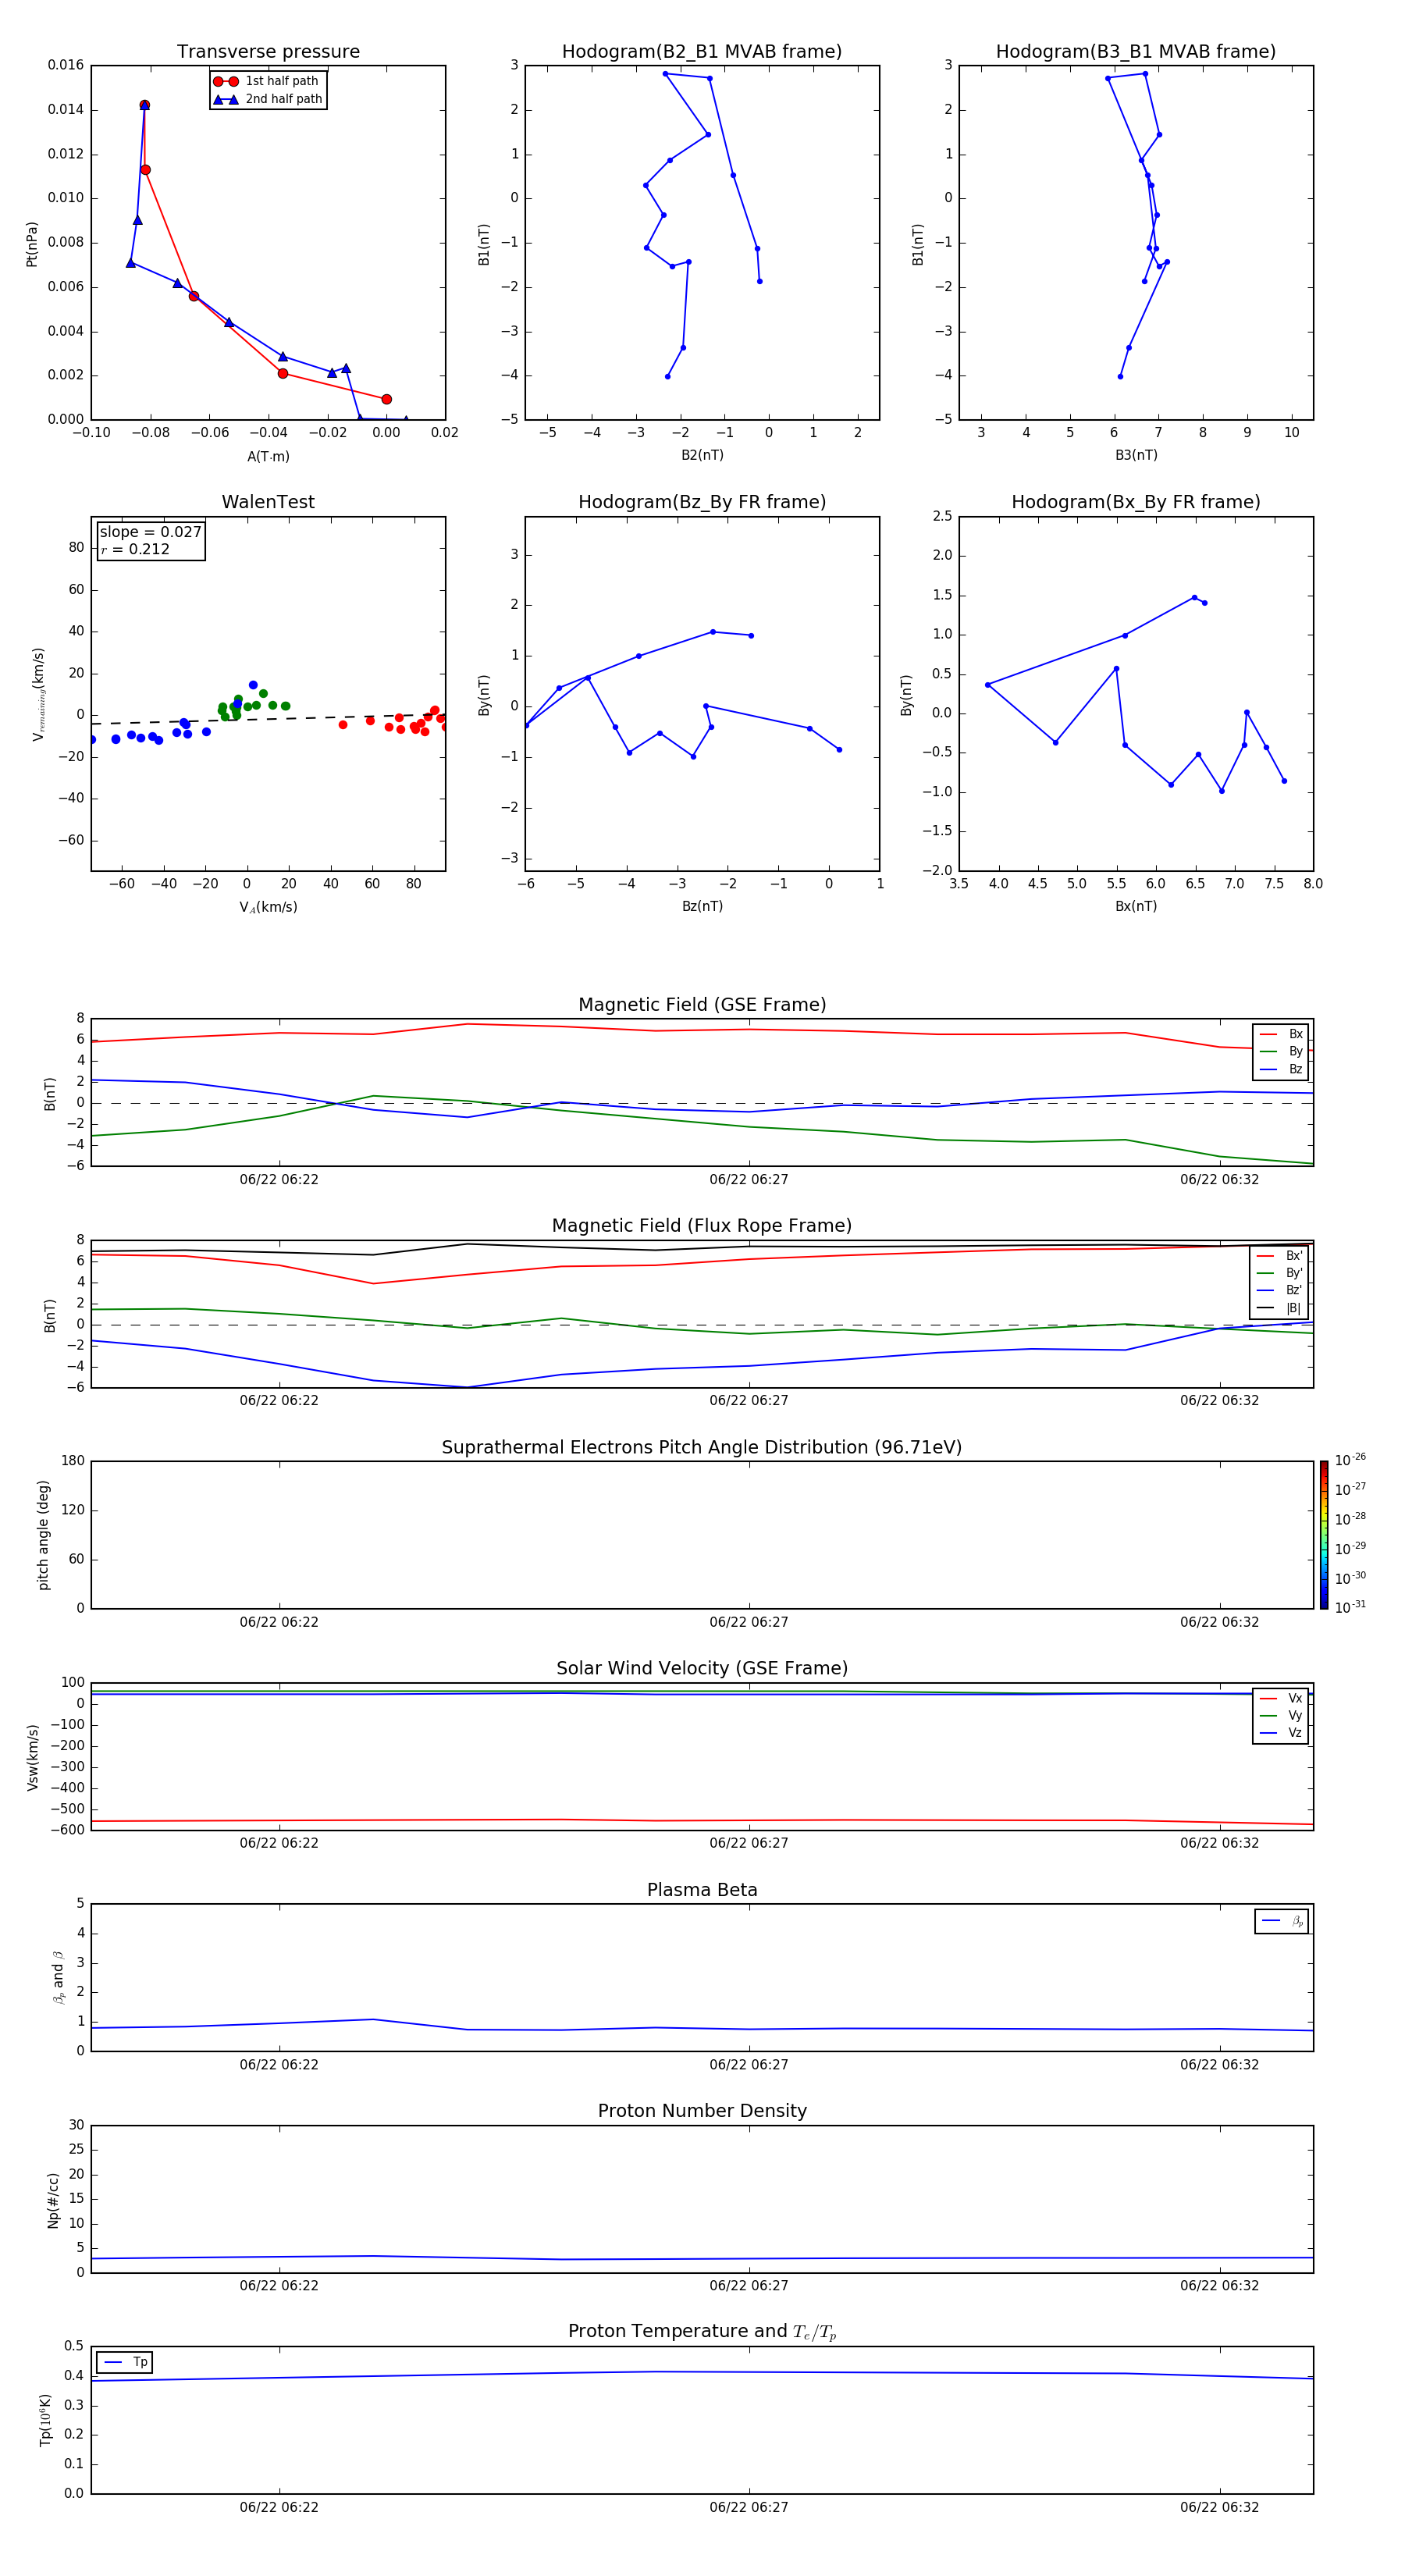
Task: Click the "r = 0.212" annotation
Action: [x=135, y=549]
